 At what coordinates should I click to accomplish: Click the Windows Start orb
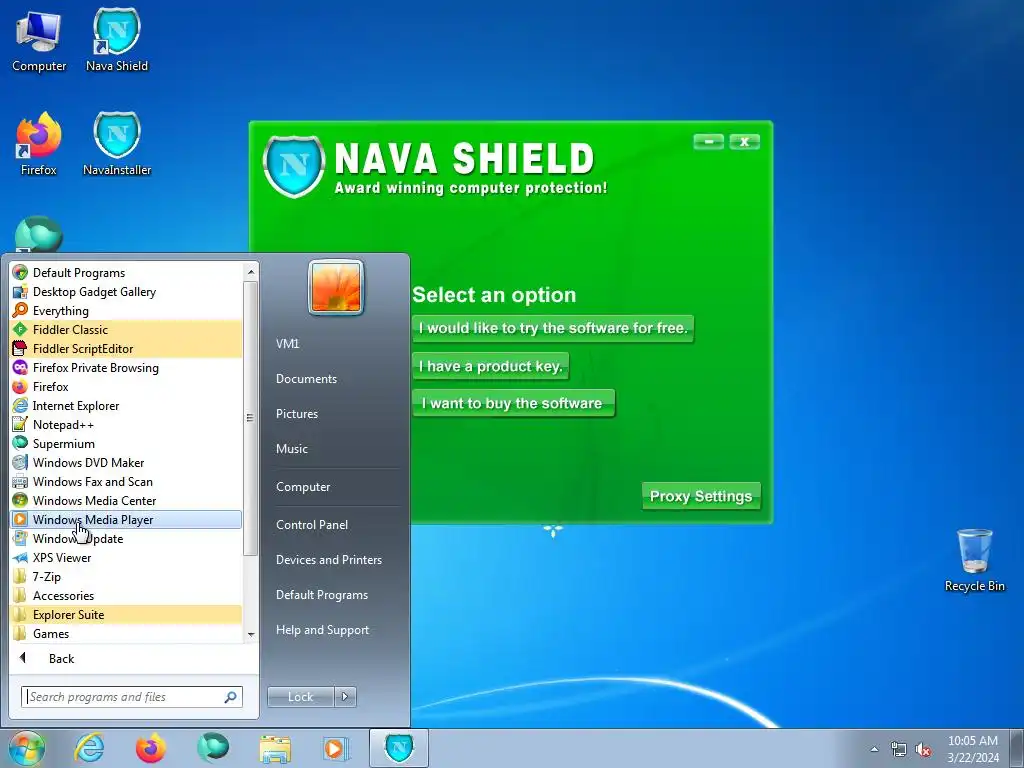click(27, 748)
